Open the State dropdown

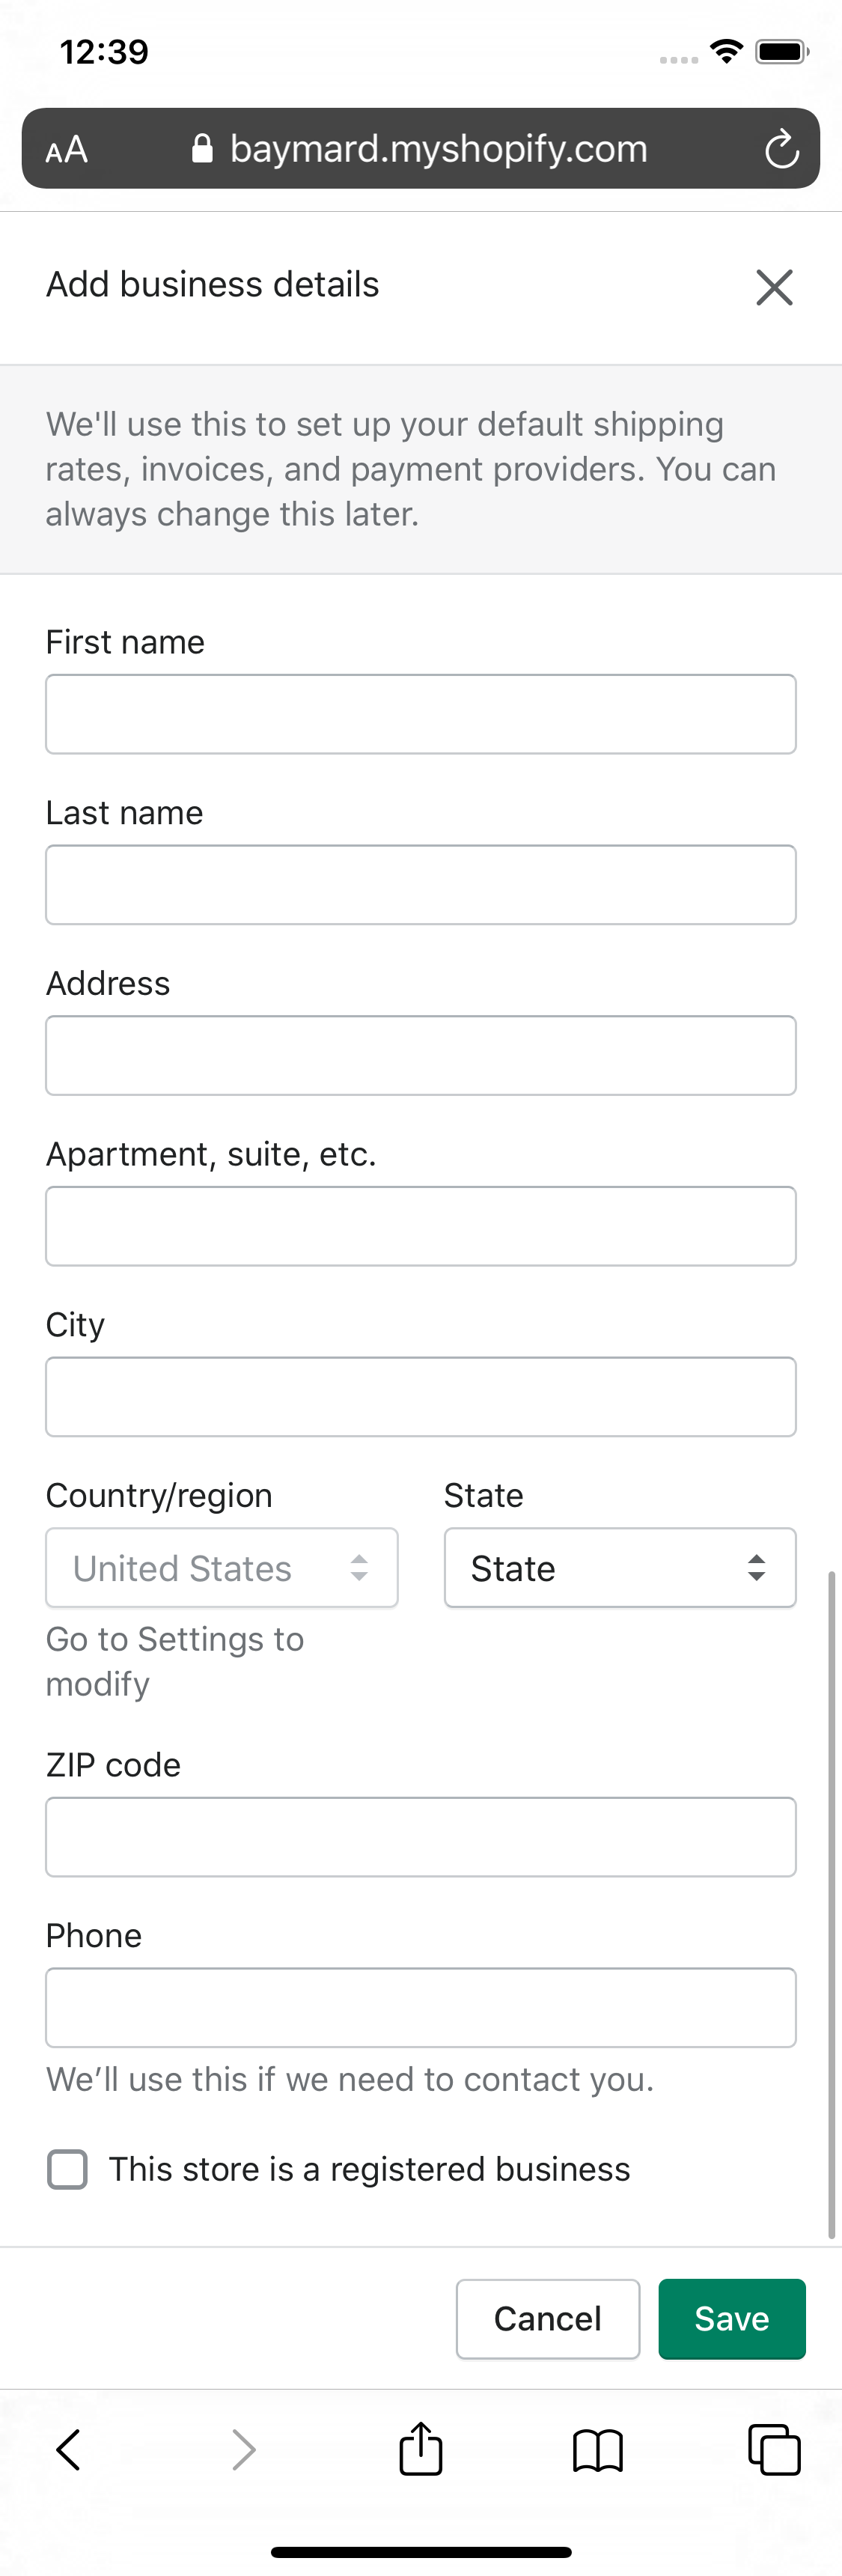click(618, 1567)
